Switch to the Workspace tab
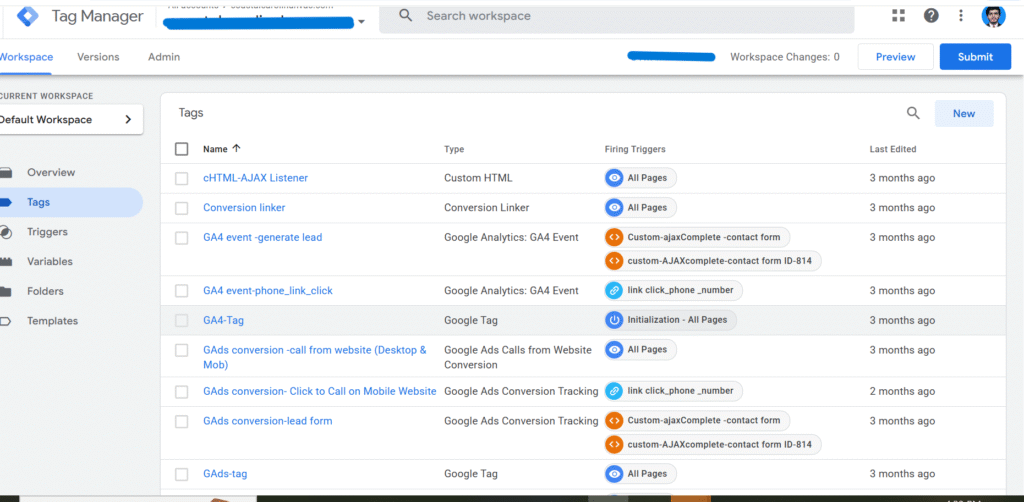The height and width of the screenshot is (502, 1024). 26,57
